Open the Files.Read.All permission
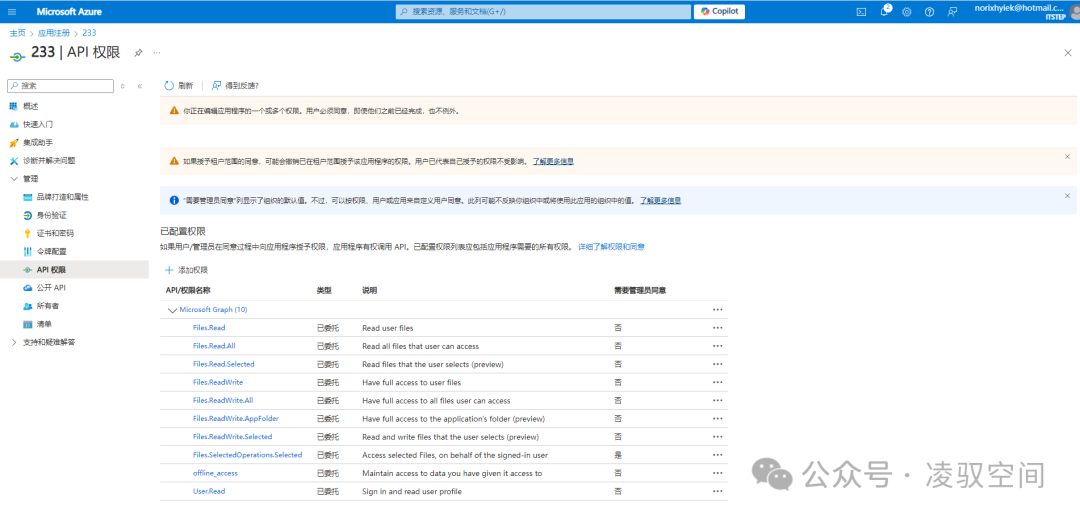 pos(214,346)
